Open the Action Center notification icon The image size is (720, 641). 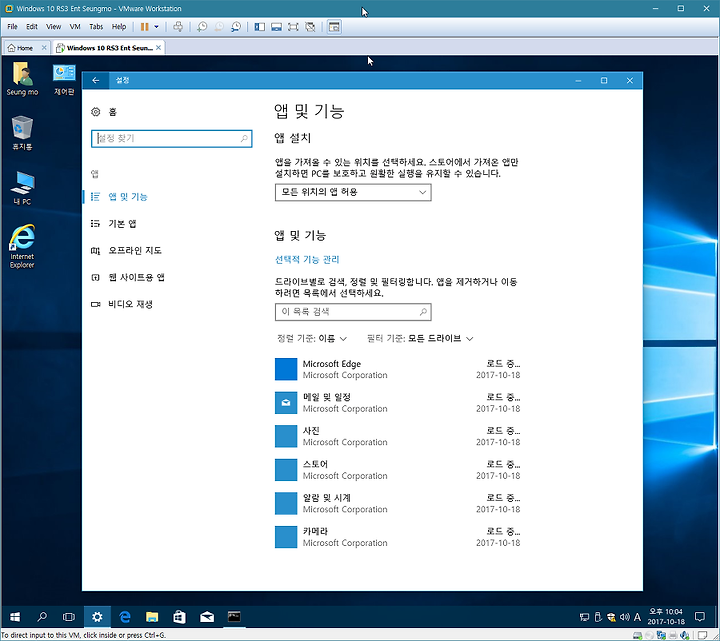(700, 617)
